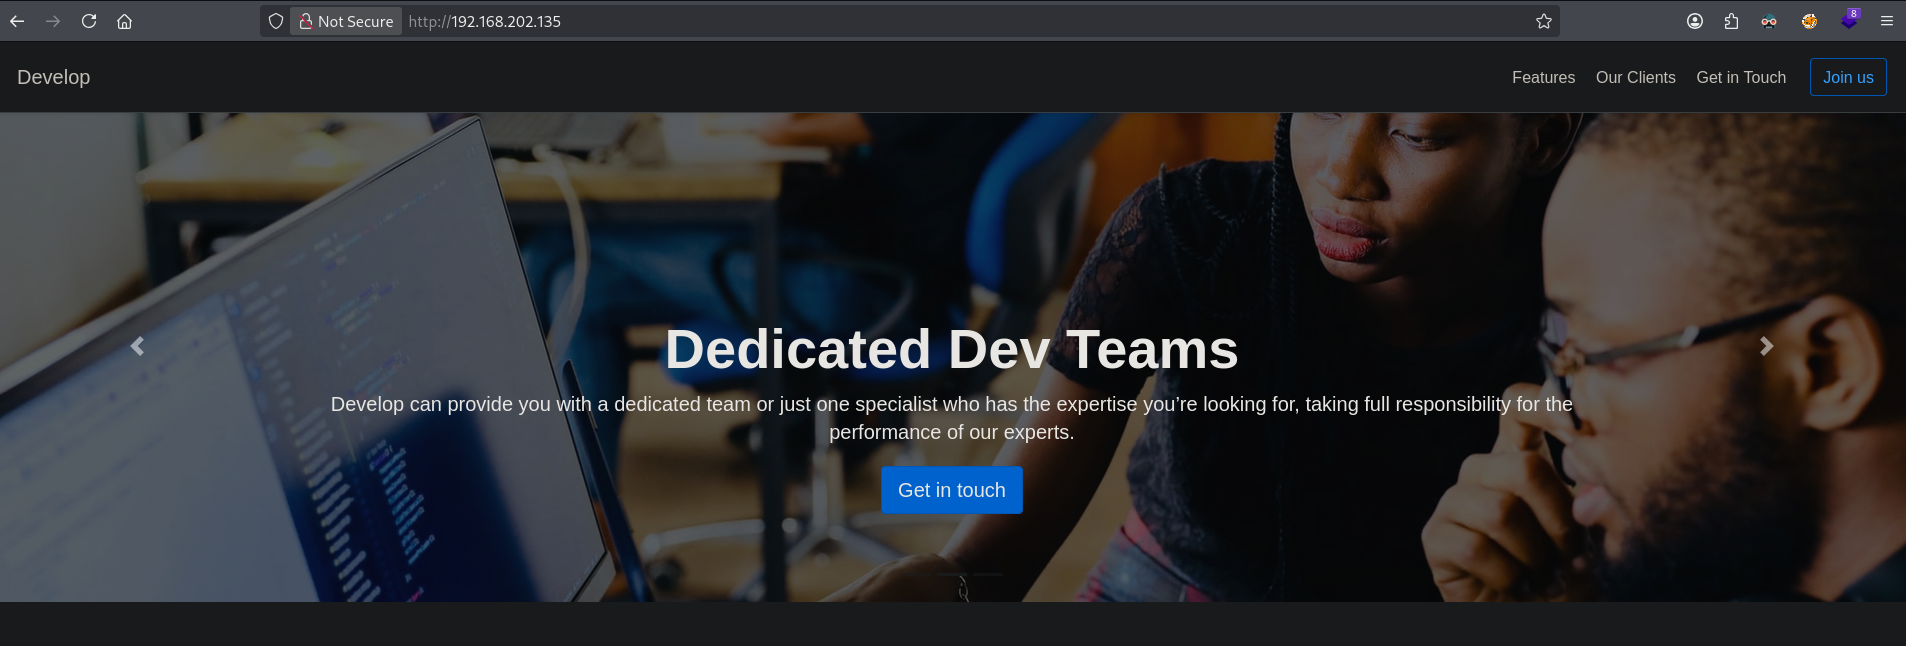Open the Firefox hamburger application menu

pos(1886,21)
